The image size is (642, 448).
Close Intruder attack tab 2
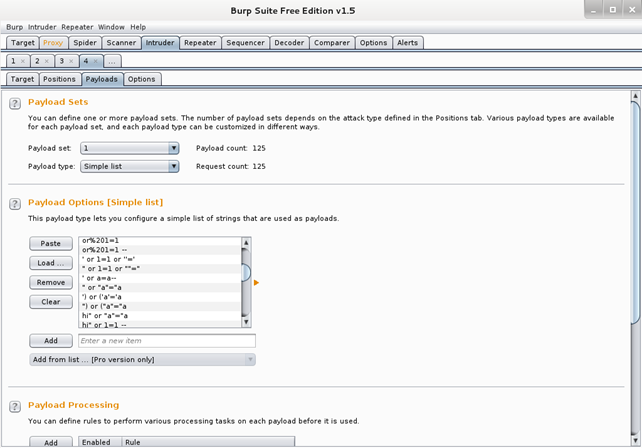(x=48, y=61)
